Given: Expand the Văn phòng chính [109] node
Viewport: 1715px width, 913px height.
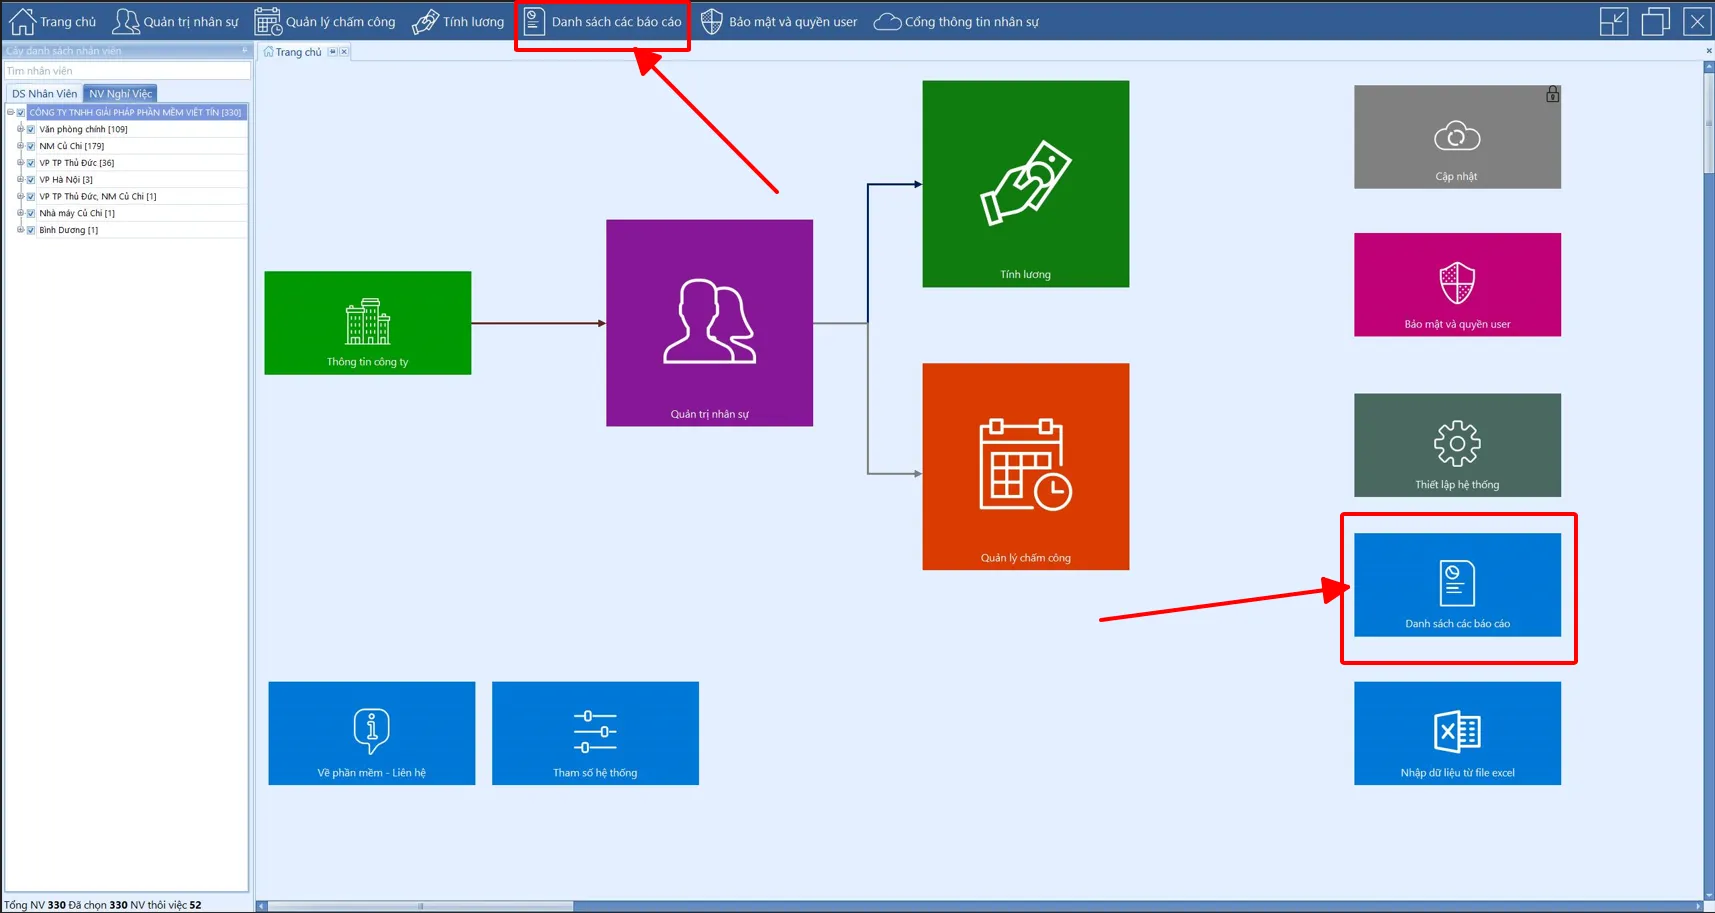Looking at the screenshot, I should tap(20, 129).
